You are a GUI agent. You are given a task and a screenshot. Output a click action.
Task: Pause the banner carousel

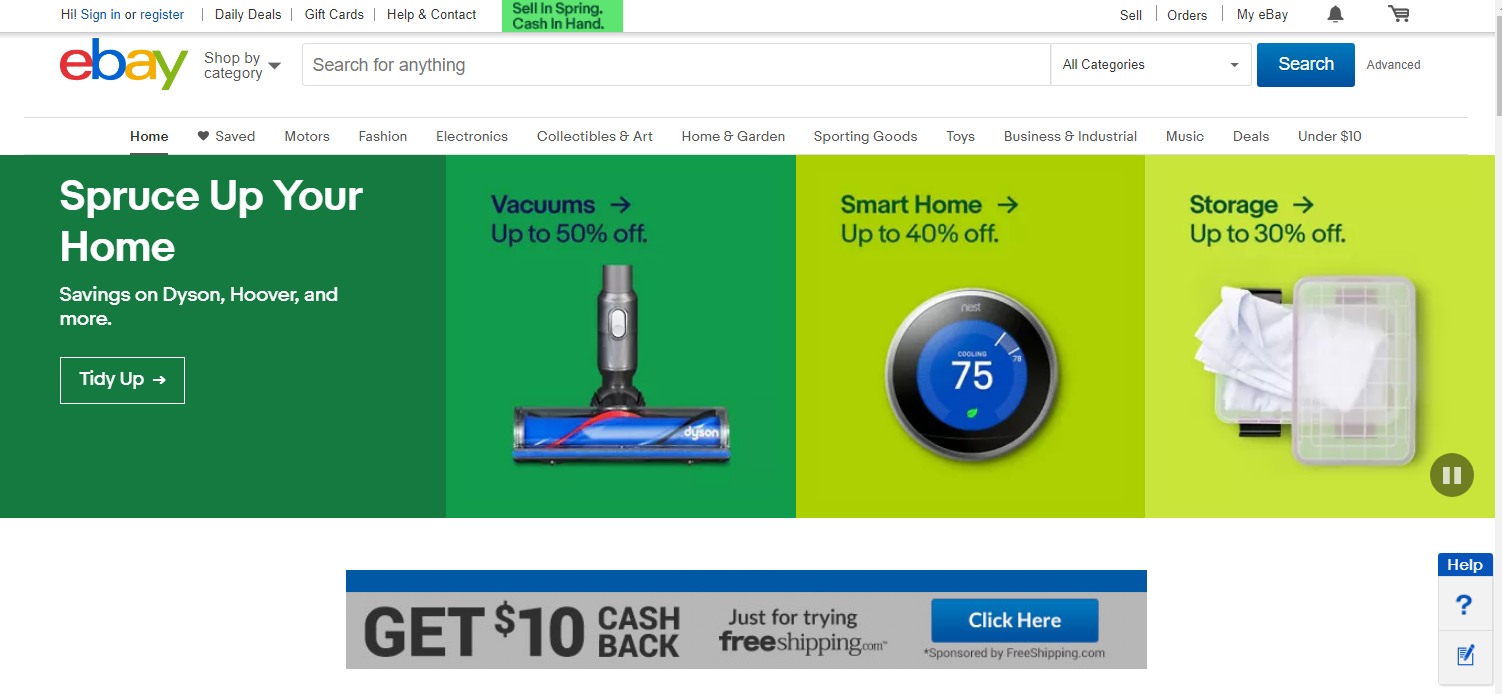(1452, 475)
